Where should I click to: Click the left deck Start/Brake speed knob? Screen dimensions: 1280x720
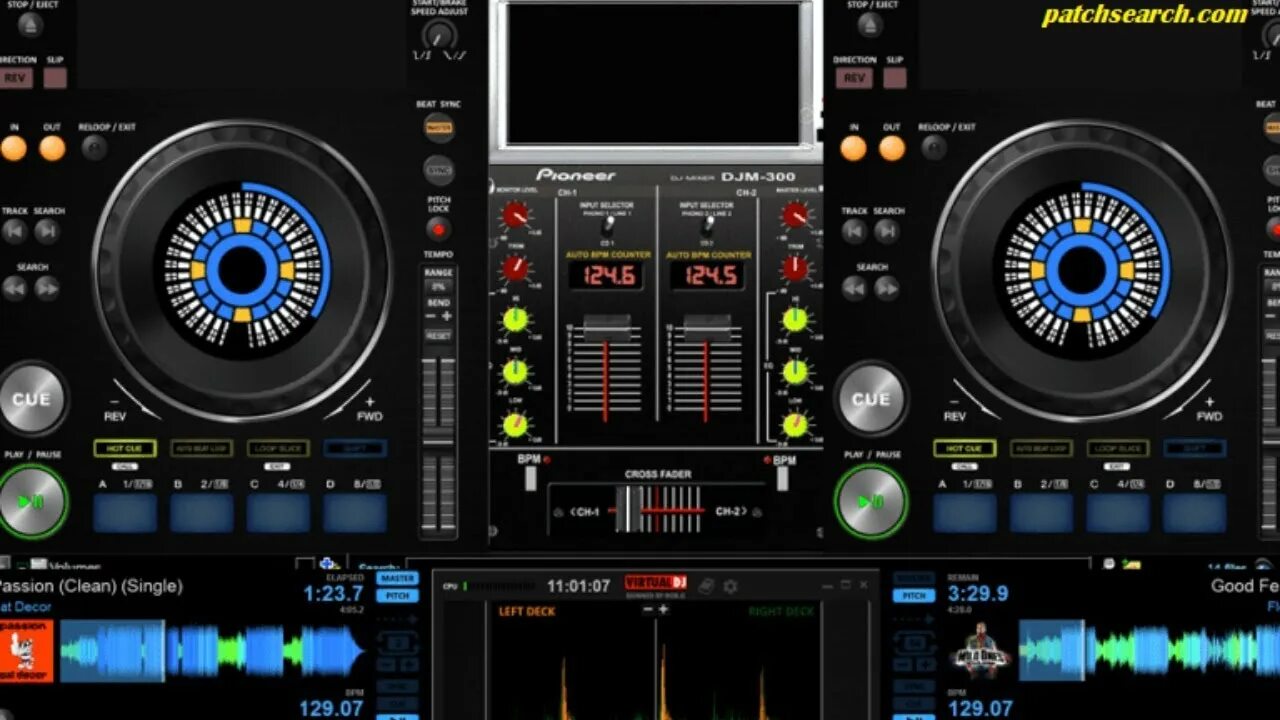438,36
